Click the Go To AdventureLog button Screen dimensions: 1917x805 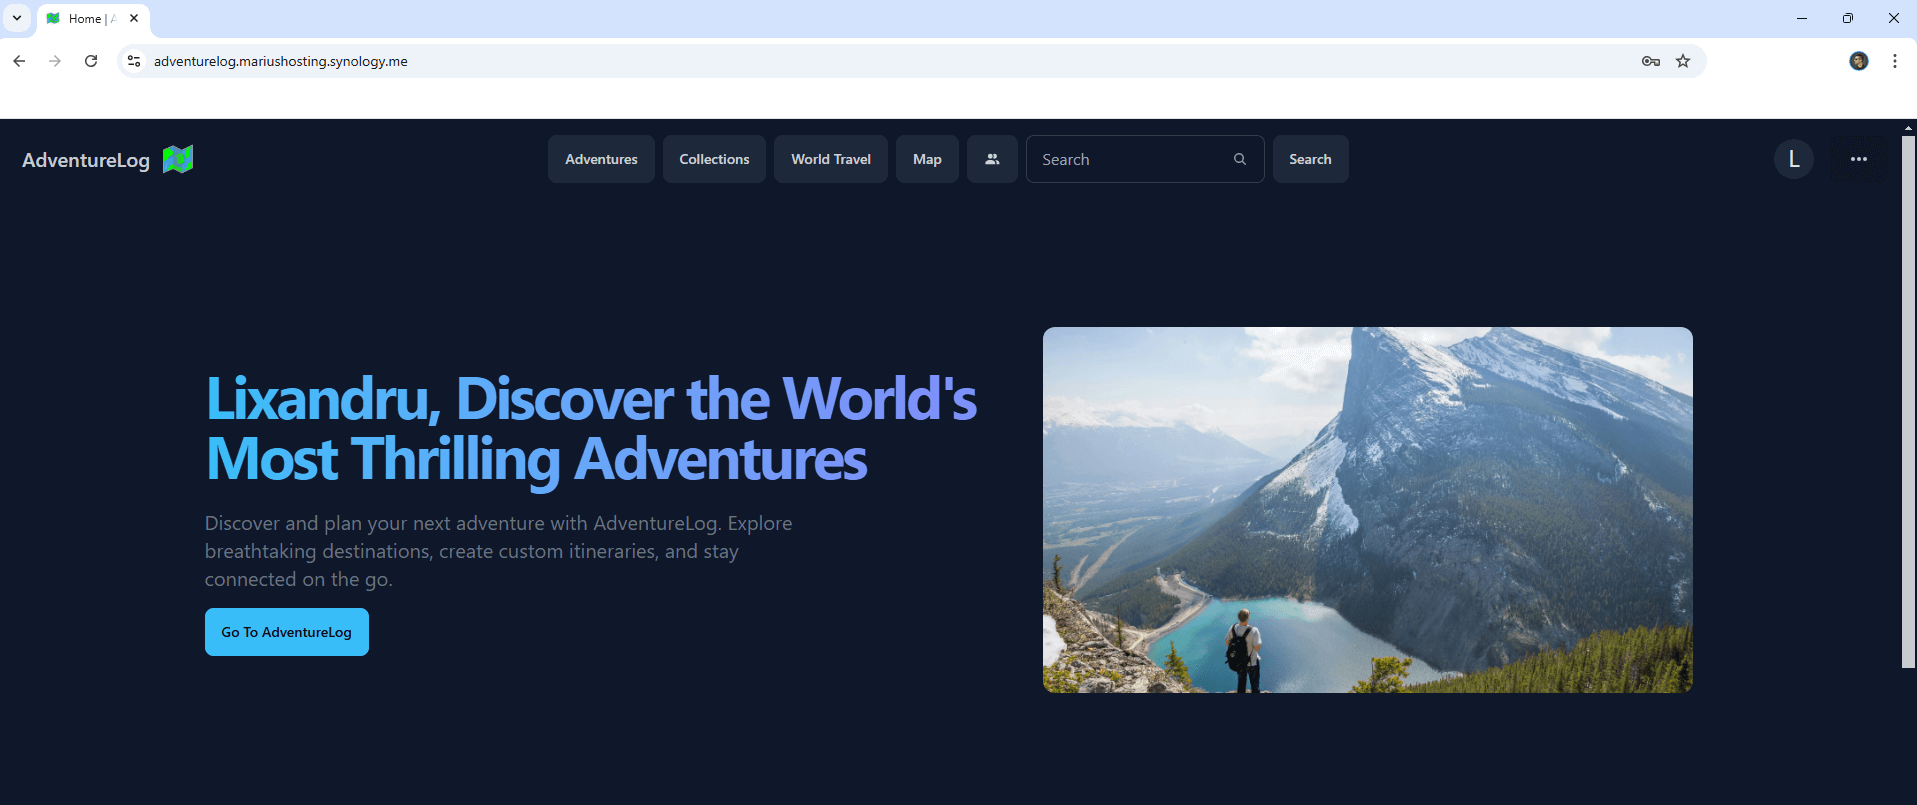(x=287, y=632)
